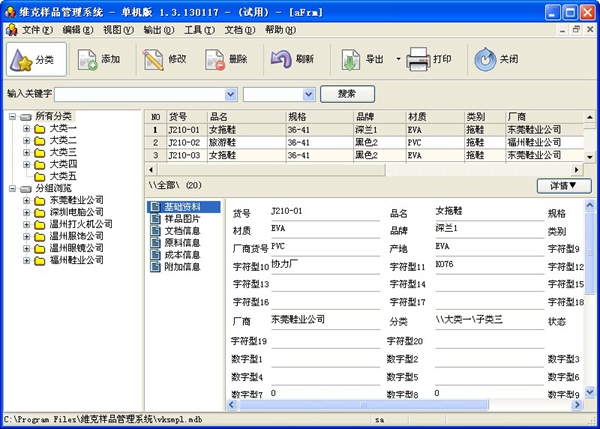Click the detail panel horizontal scrollbar thumb

pyautogui.click(x=364, y=404)
